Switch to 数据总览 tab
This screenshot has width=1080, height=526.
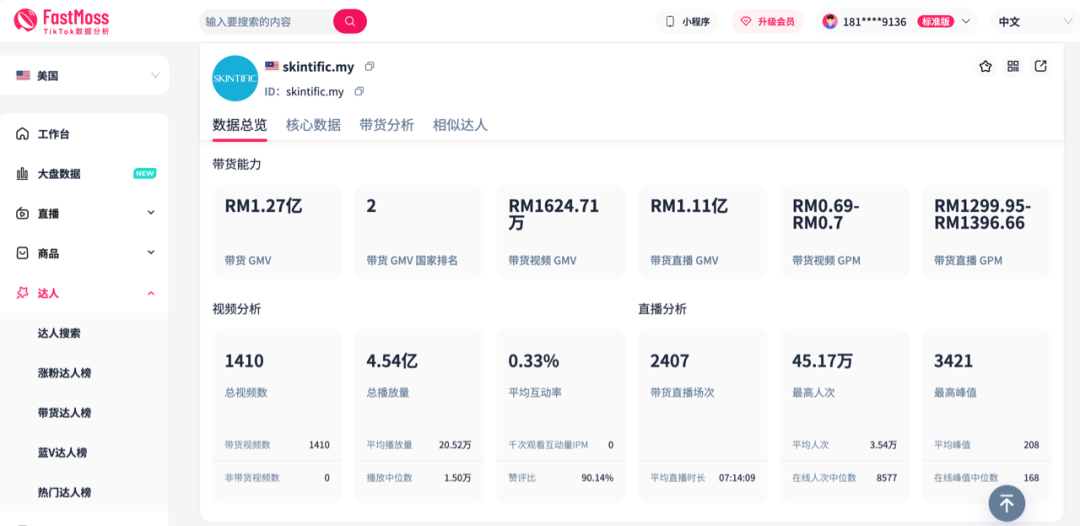[x=240, y=125]
